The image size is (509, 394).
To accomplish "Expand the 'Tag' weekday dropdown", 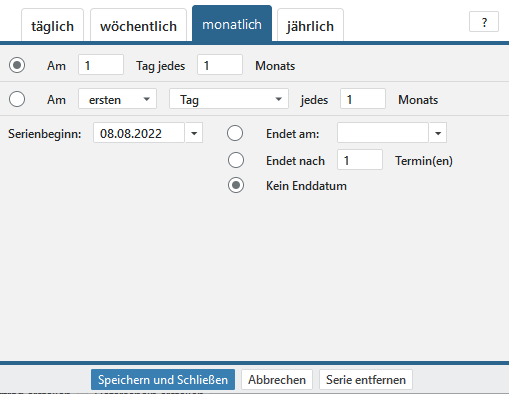I will coord(229,99).
